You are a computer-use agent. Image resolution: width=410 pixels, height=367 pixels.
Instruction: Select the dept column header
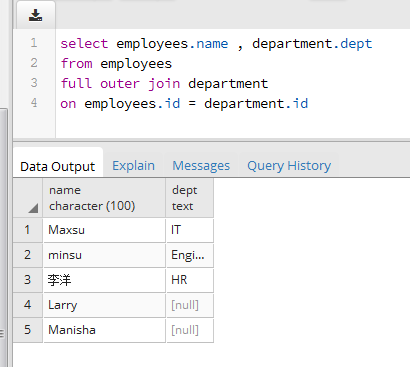(x=190, y=198)
